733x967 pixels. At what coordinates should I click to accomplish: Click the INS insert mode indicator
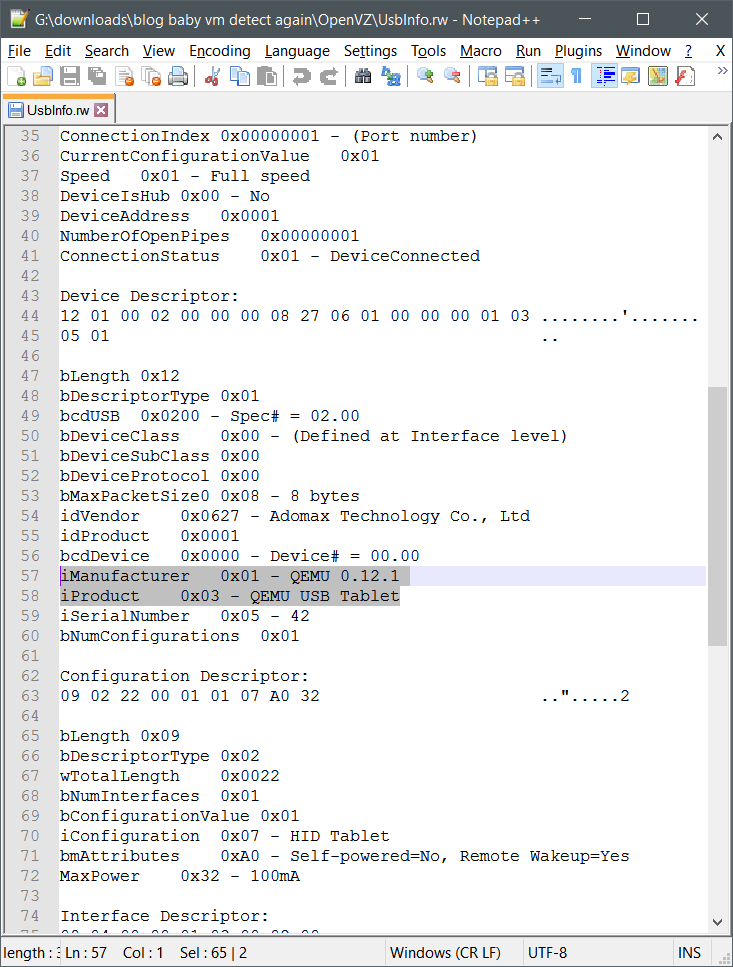[x=689, y=953]
